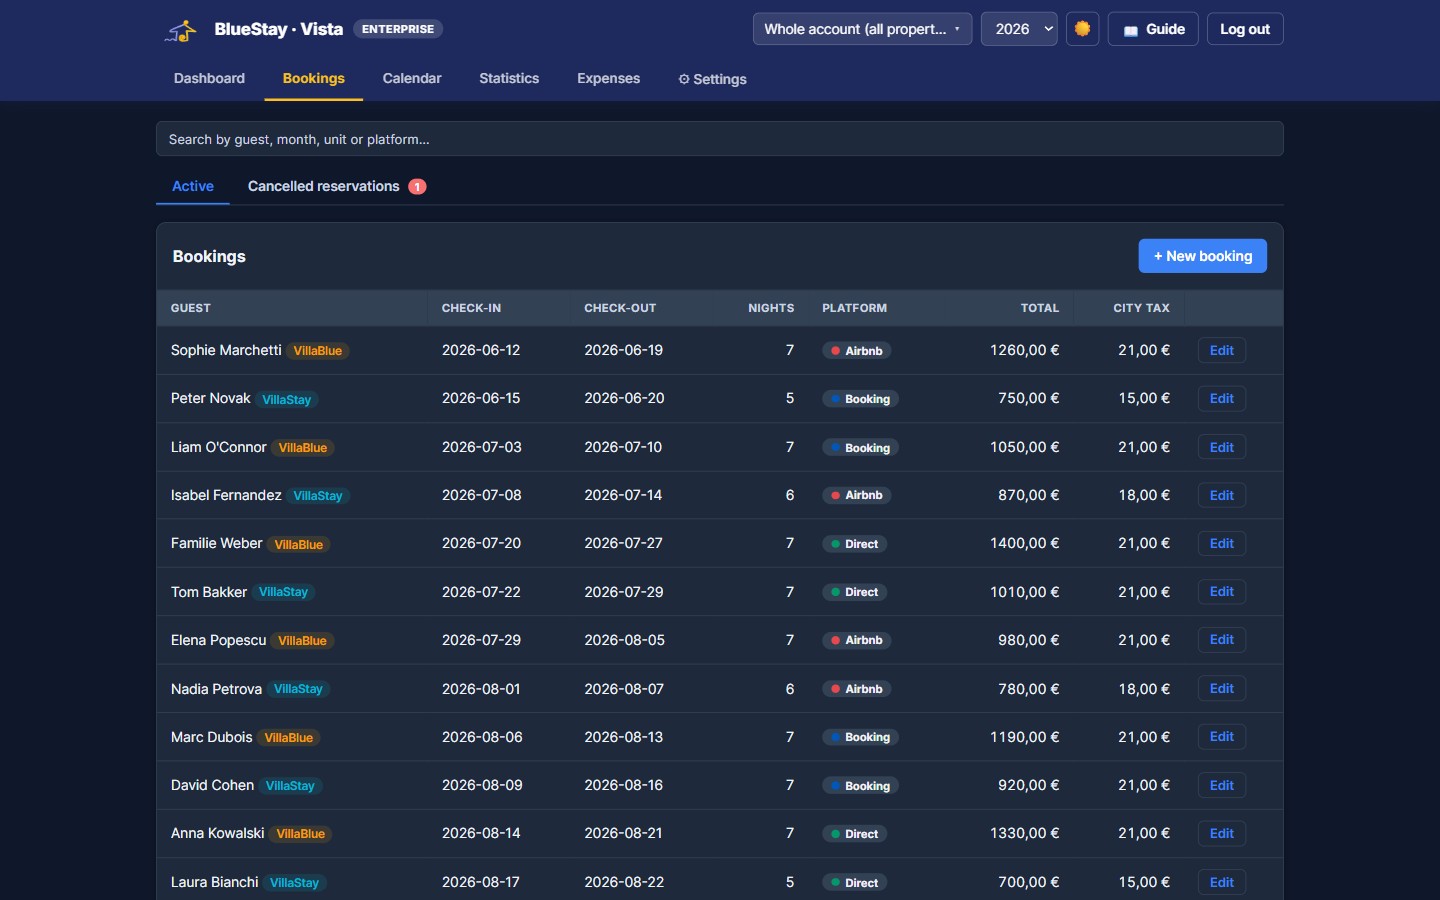Click Liam O'Connor's VillaBlue tag
The image size is (1440, 900).
[x=303, y=448]
